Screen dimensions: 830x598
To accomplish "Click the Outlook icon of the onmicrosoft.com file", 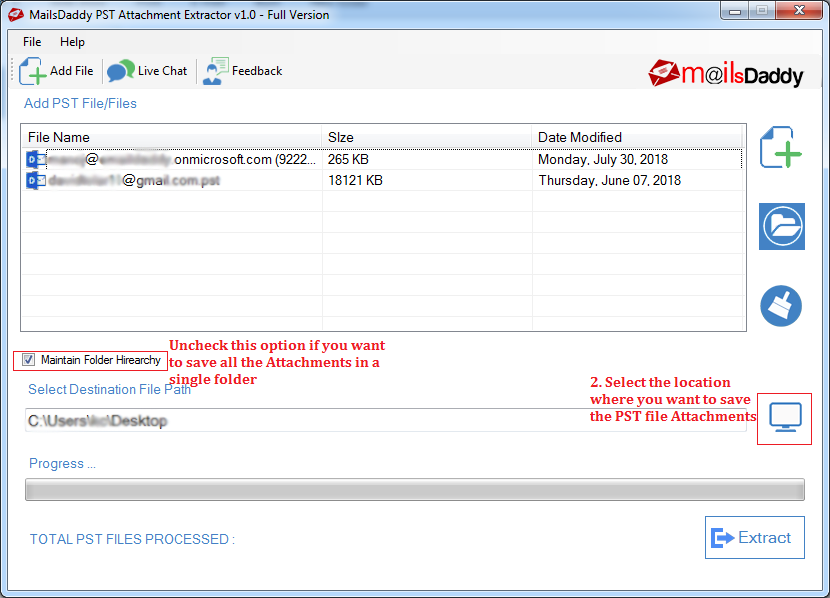I will 35,159.
